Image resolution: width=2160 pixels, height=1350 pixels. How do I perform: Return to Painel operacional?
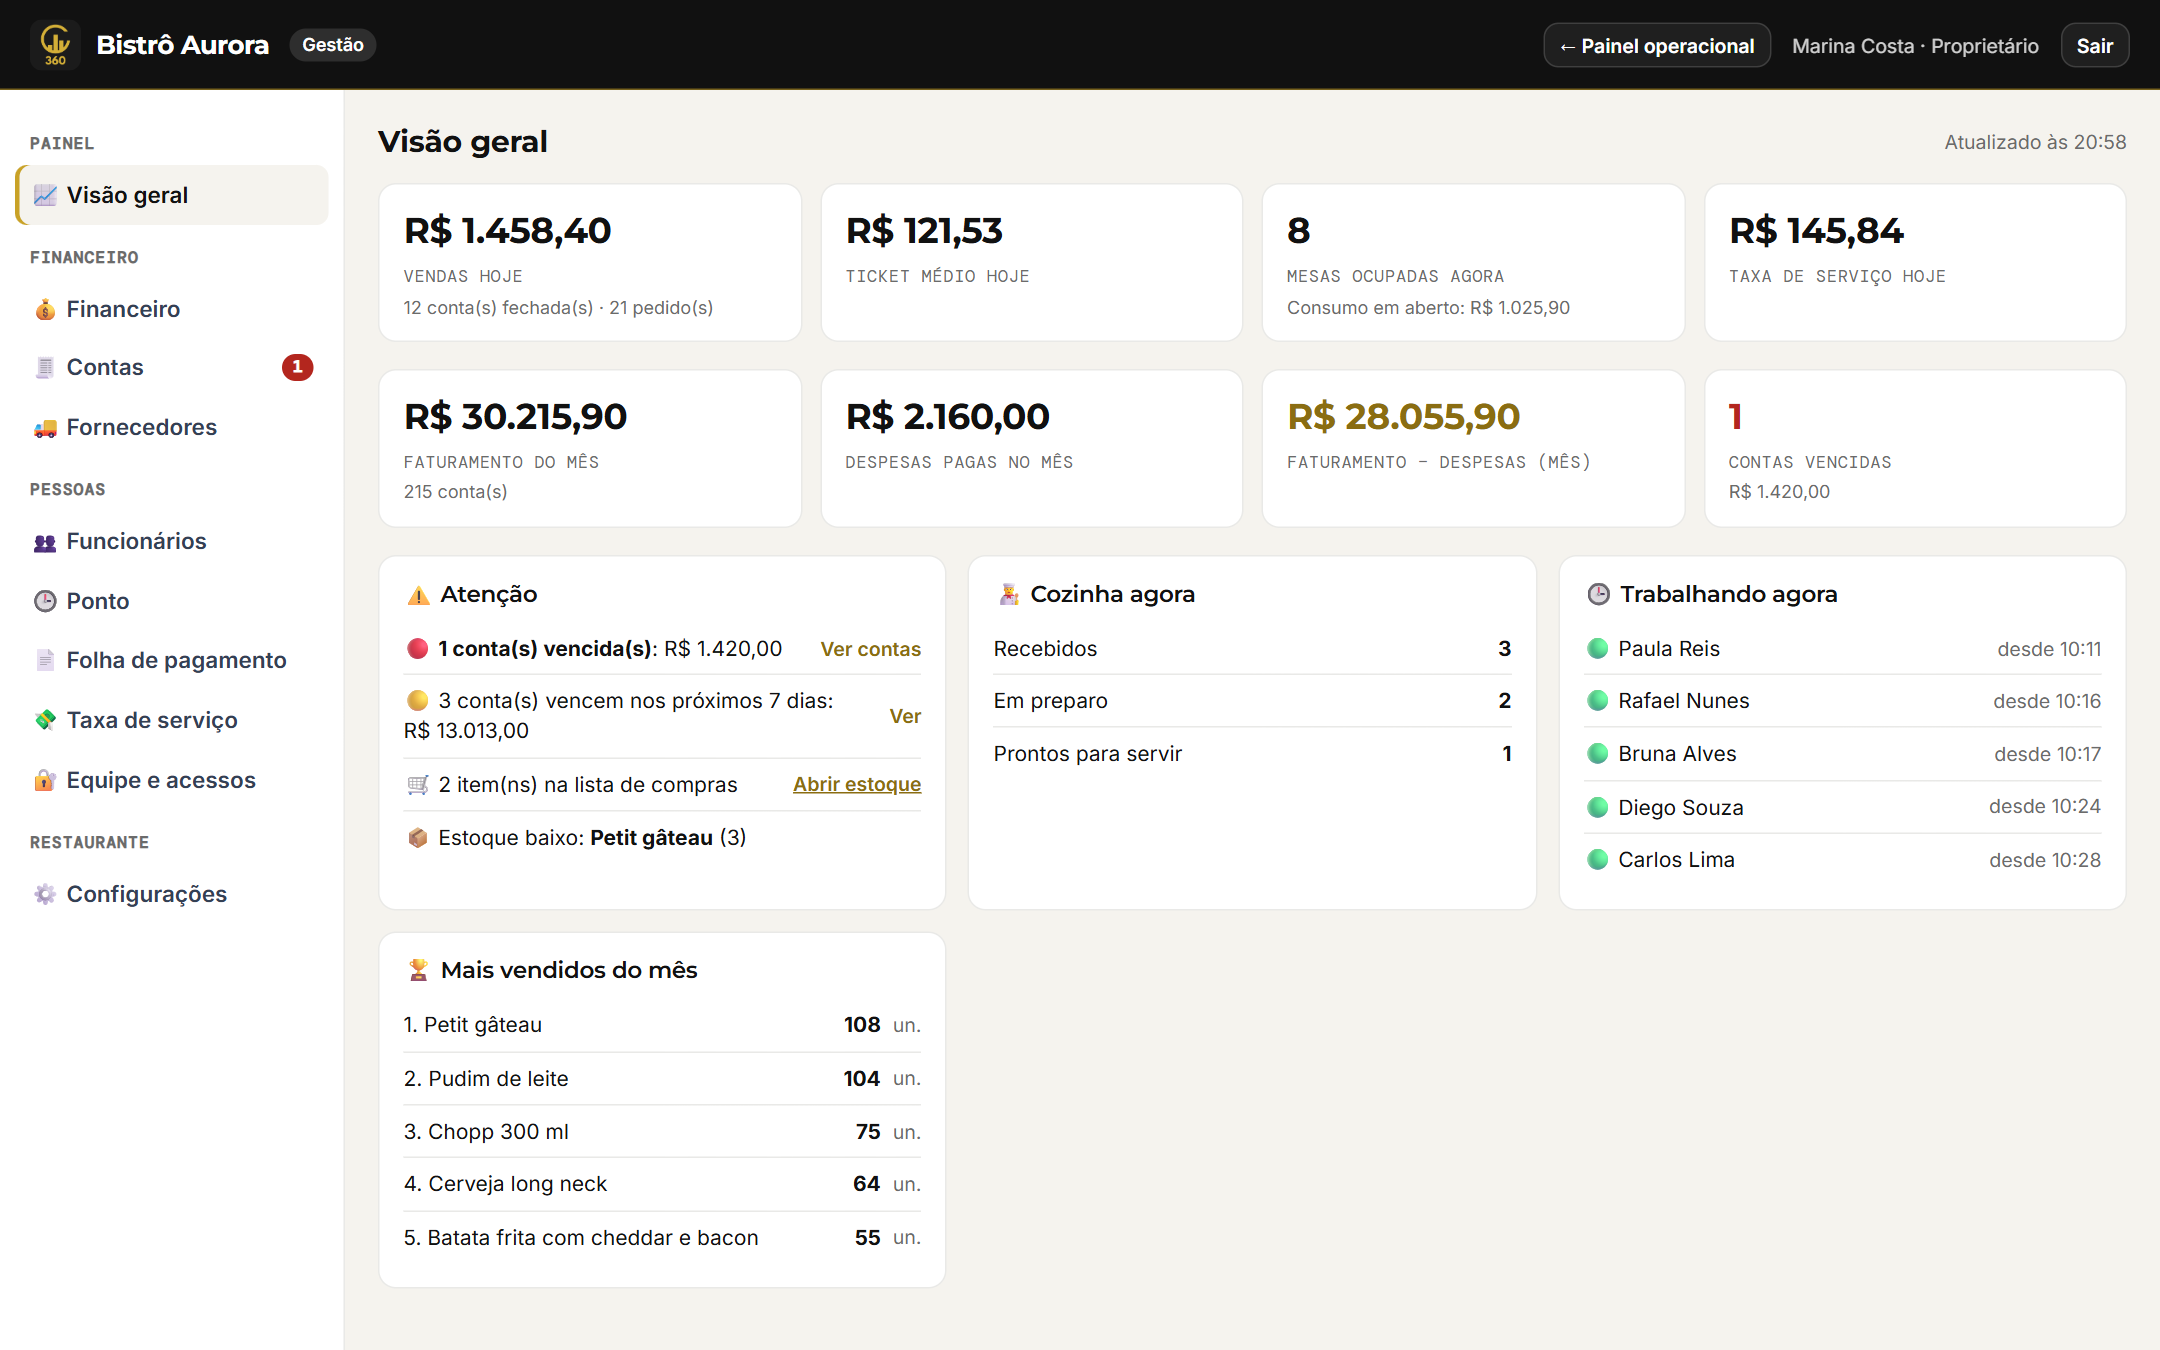(1657, 46)
